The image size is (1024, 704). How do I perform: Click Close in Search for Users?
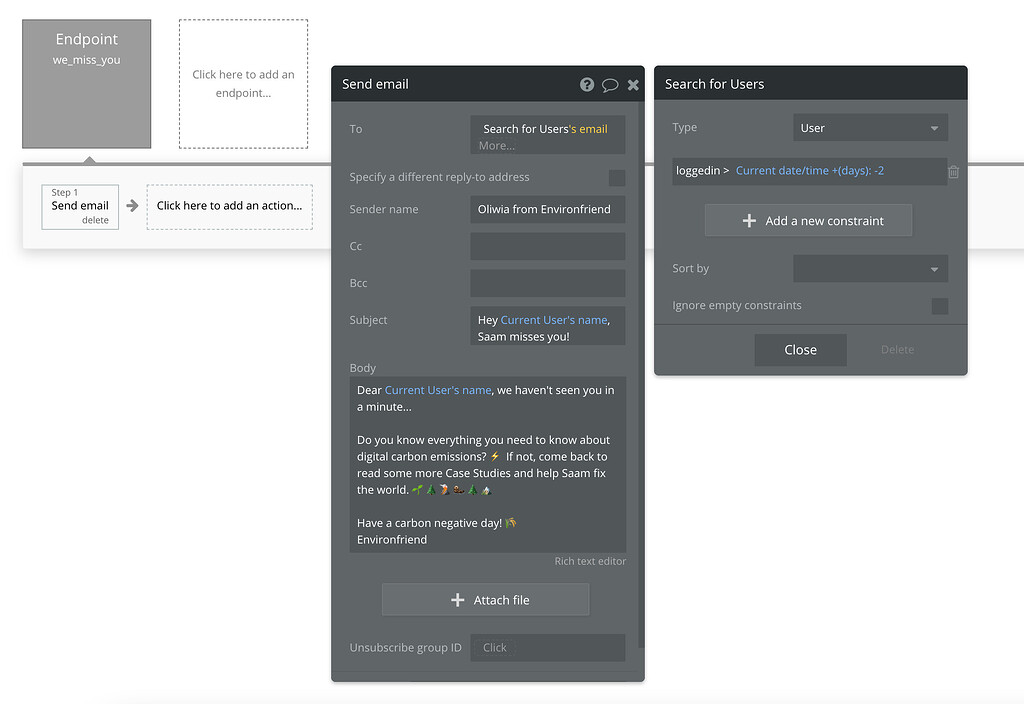click(x=800, y=349)
